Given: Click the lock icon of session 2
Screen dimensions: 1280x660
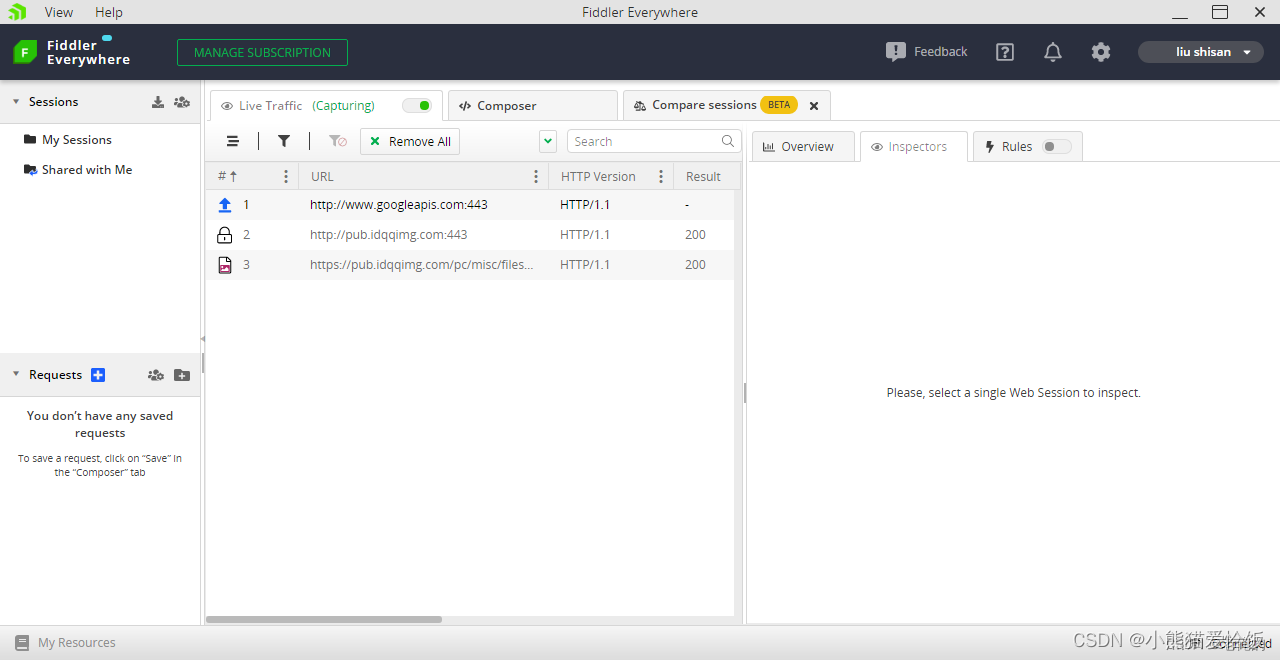Looking at the screenshot, I should [x=225, y=235].
